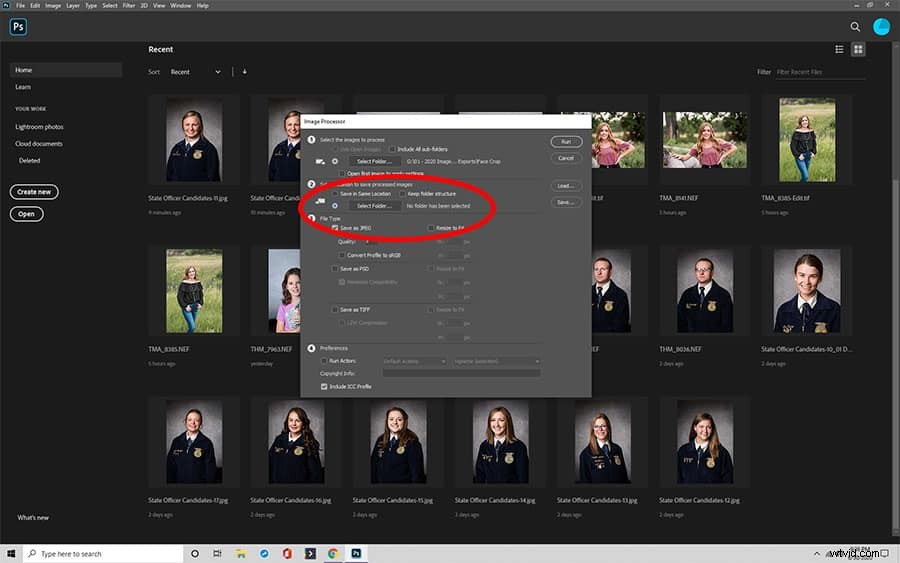900x563 pixels.
Task: Open TMA_8141.NEF thumbnail
Action: (x=705, y=139)
